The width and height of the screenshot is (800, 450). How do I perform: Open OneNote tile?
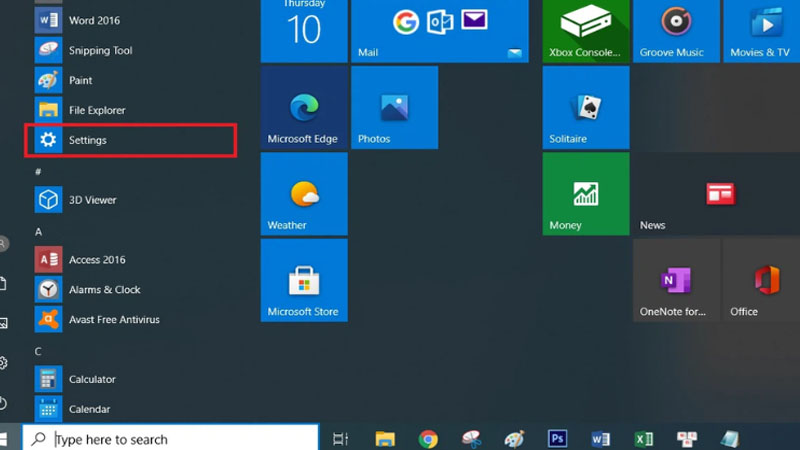pos(676,280)
